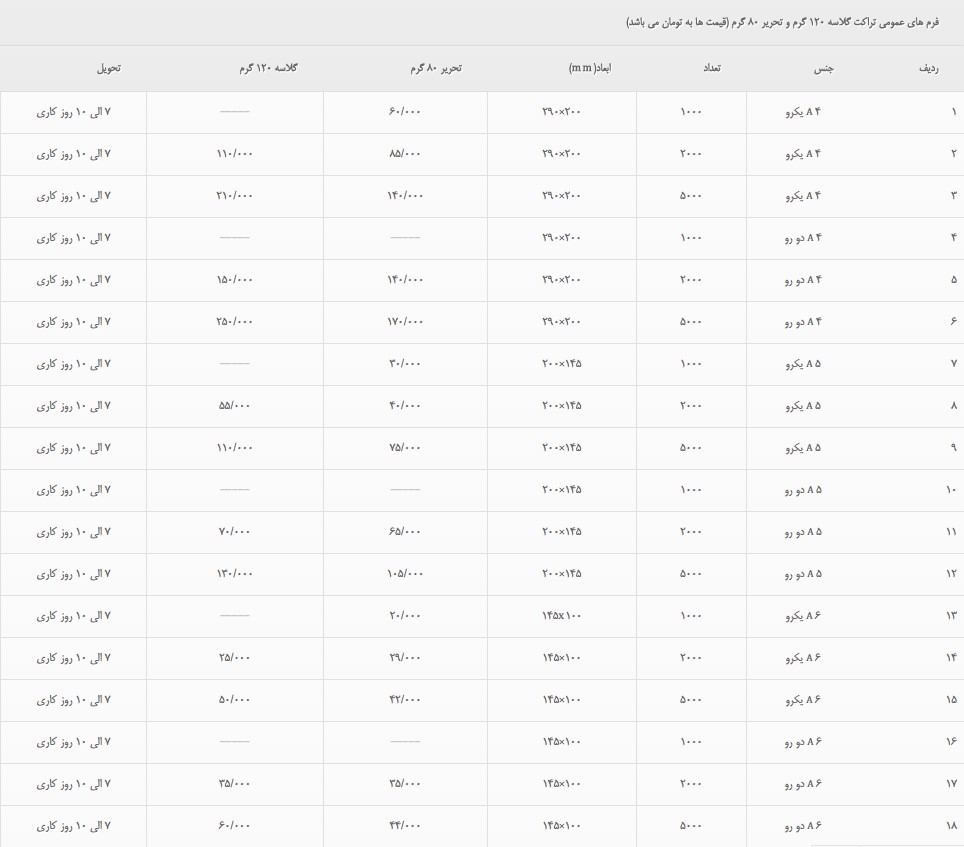
Task: Click row number '۱۷' cell
Action: pos(951,784)
